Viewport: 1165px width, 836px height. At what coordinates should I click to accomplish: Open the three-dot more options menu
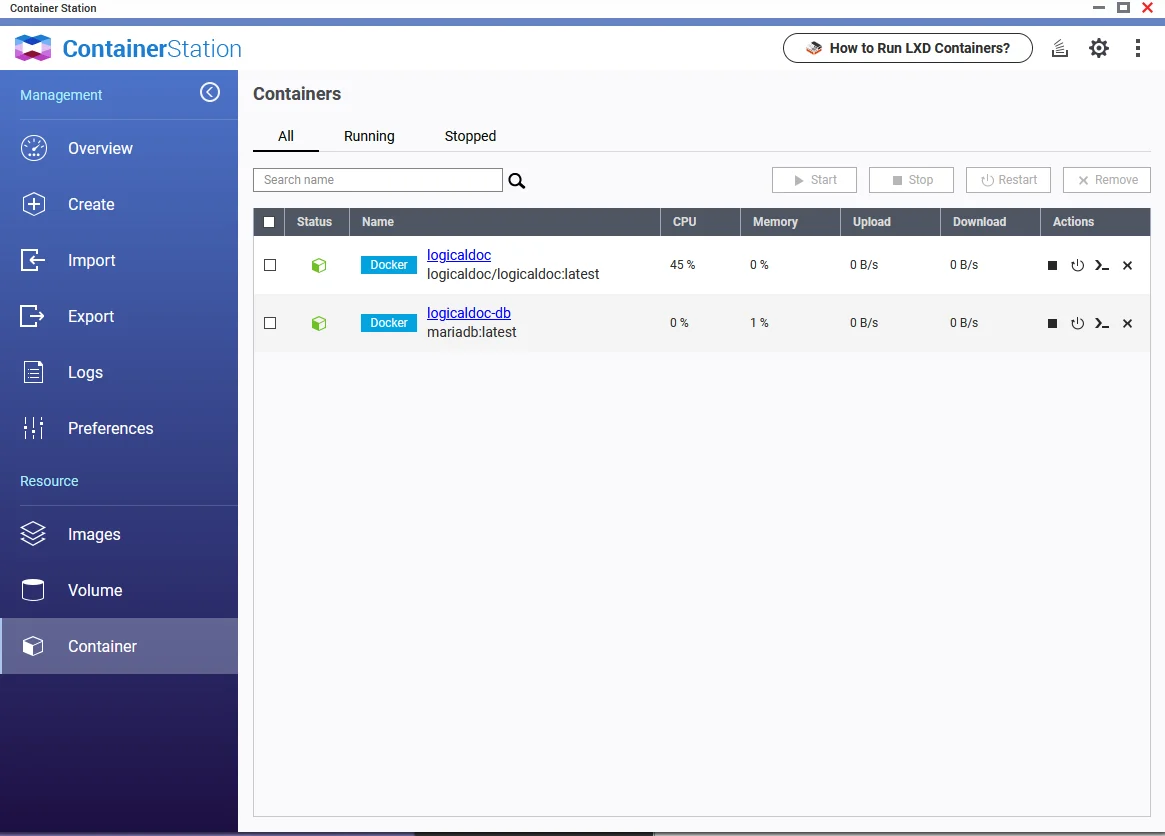click(x=1138, y=47)
